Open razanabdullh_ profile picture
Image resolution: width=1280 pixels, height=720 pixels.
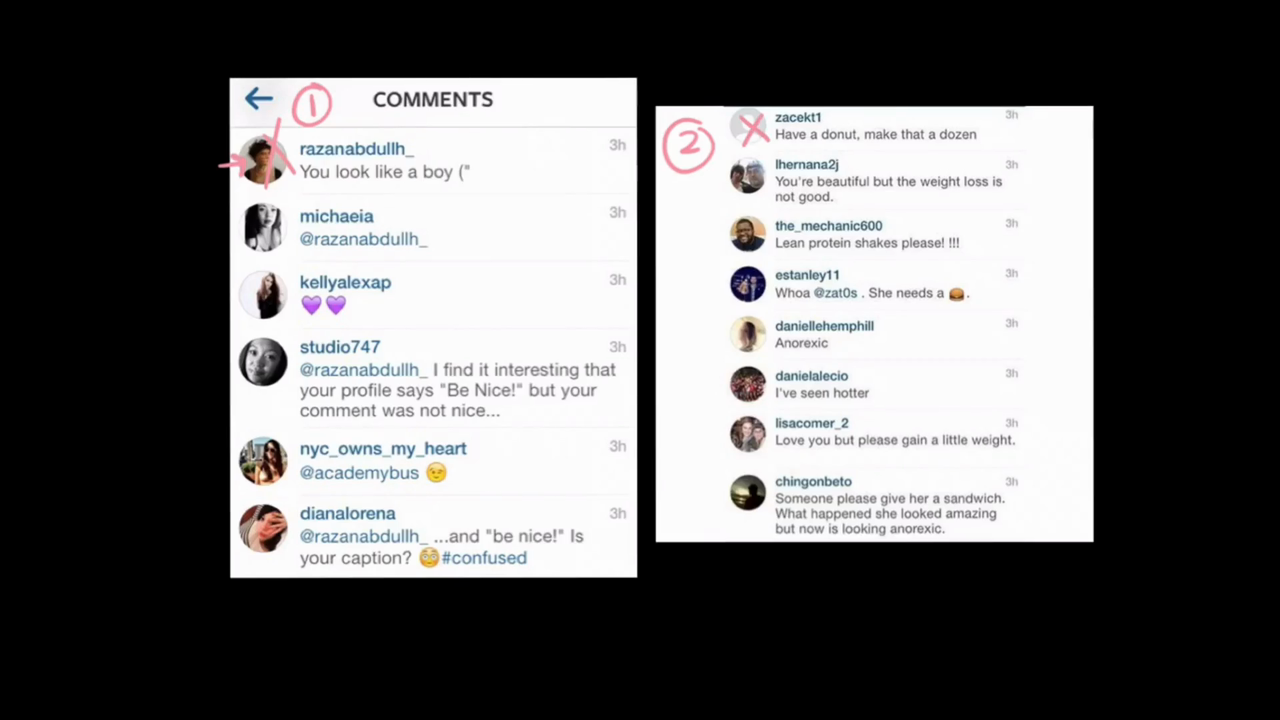click(x=263, y=160)
